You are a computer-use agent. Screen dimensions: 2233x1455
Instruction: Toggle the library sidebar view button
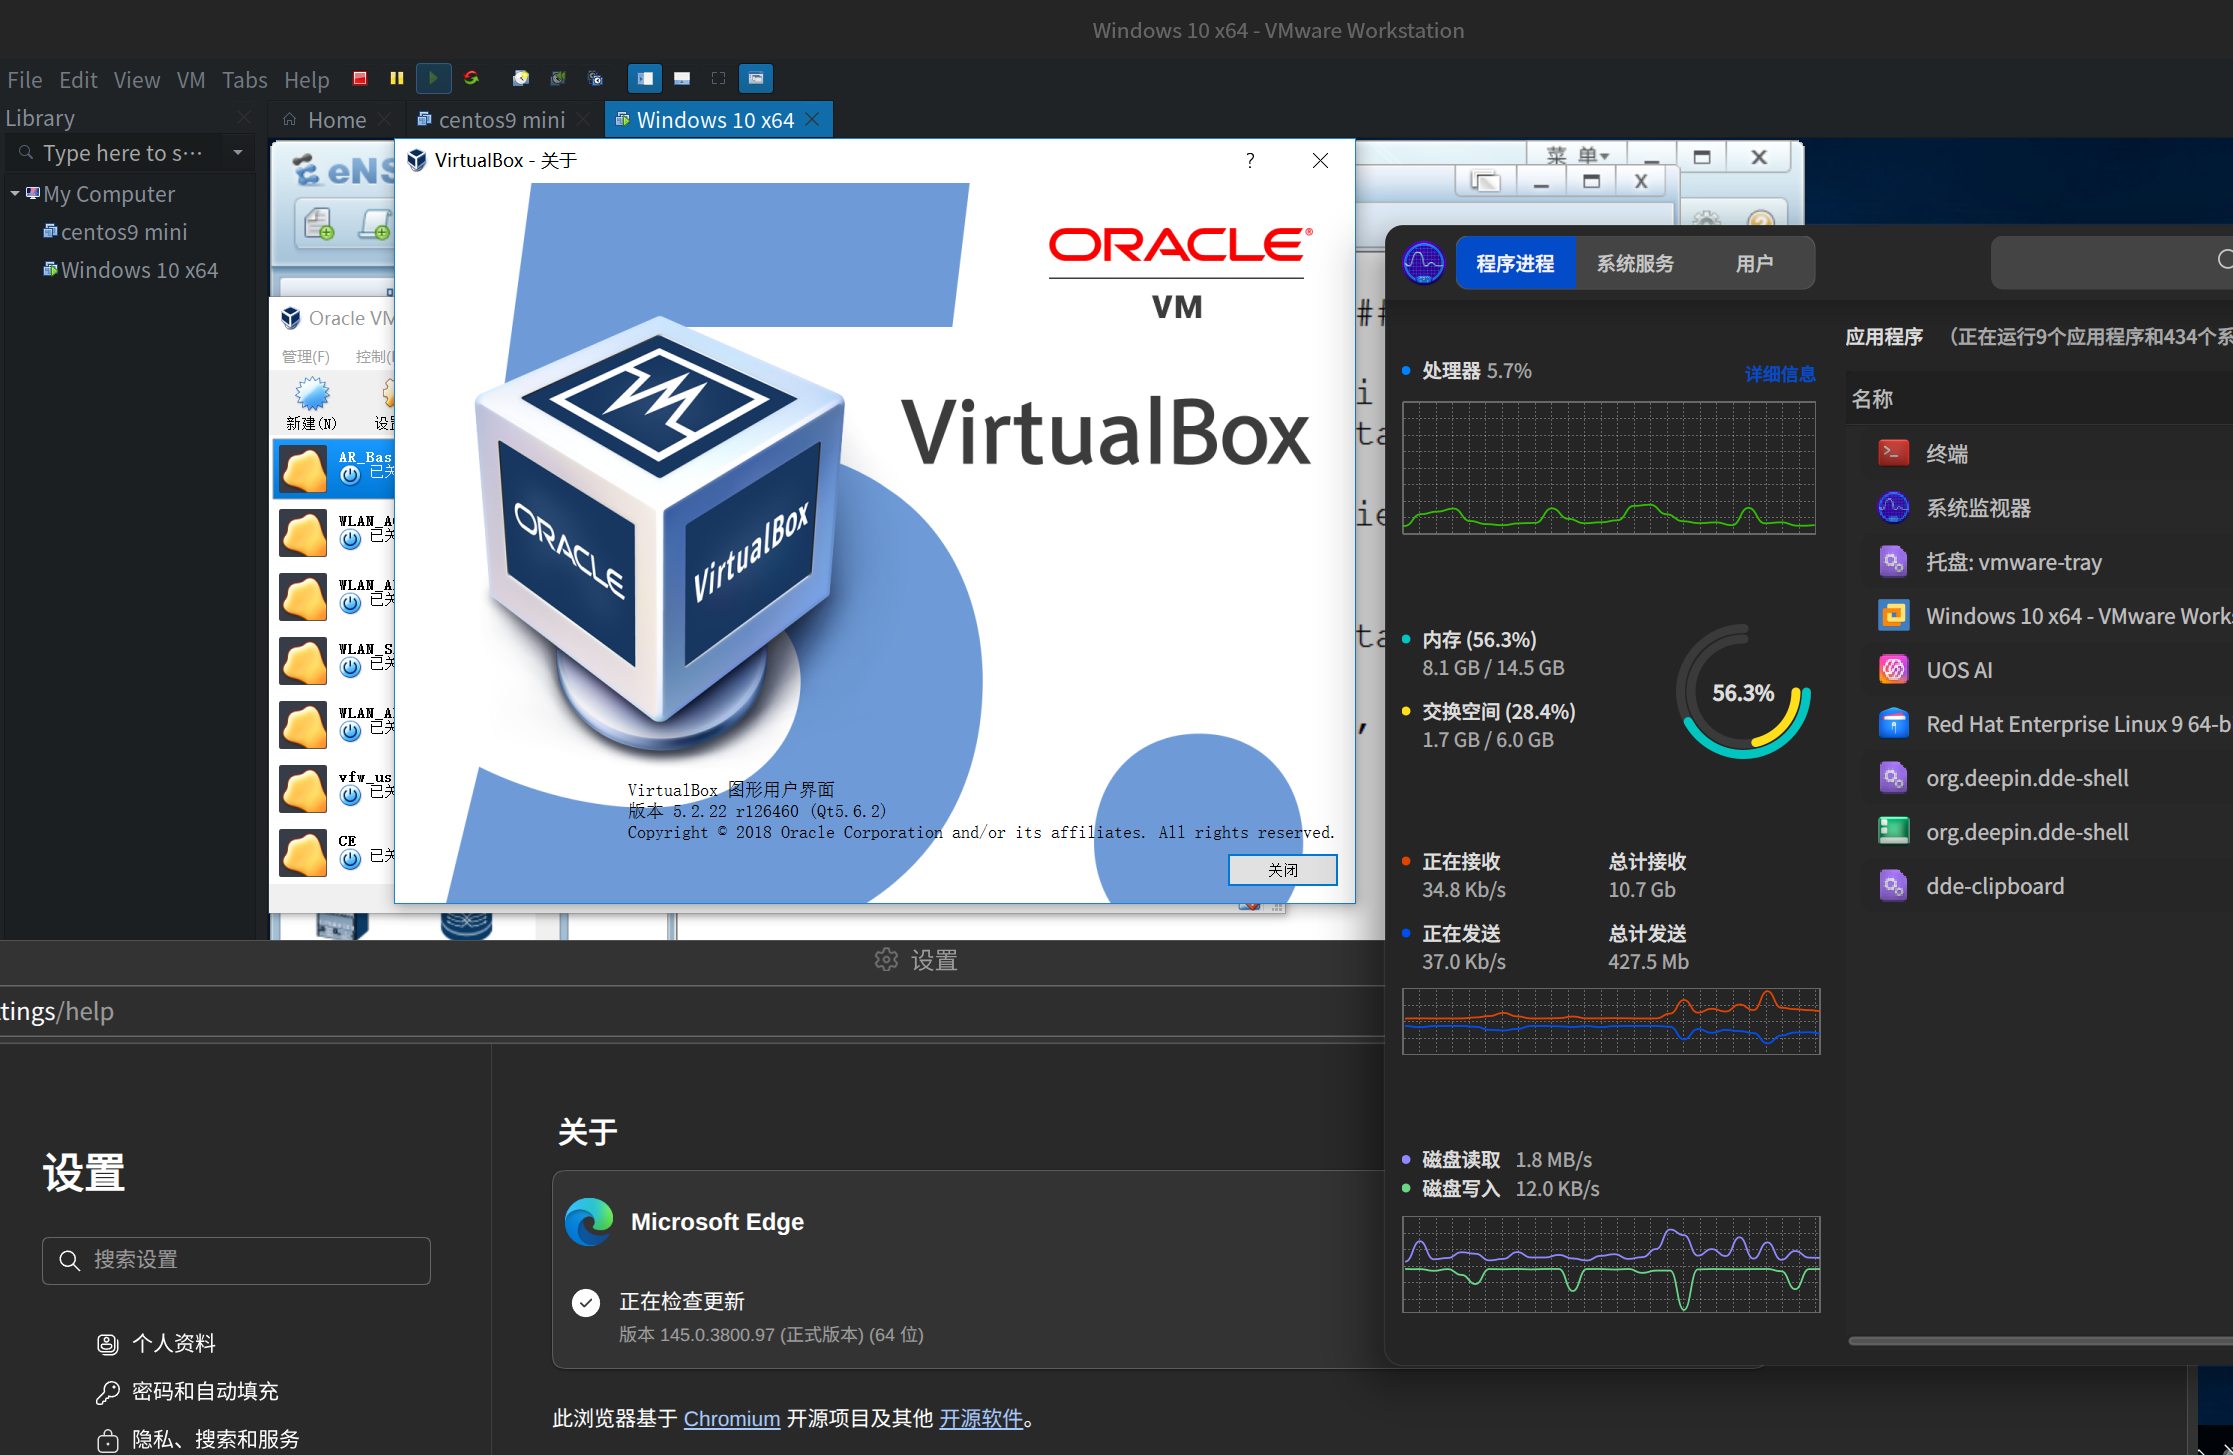[645, 79]
